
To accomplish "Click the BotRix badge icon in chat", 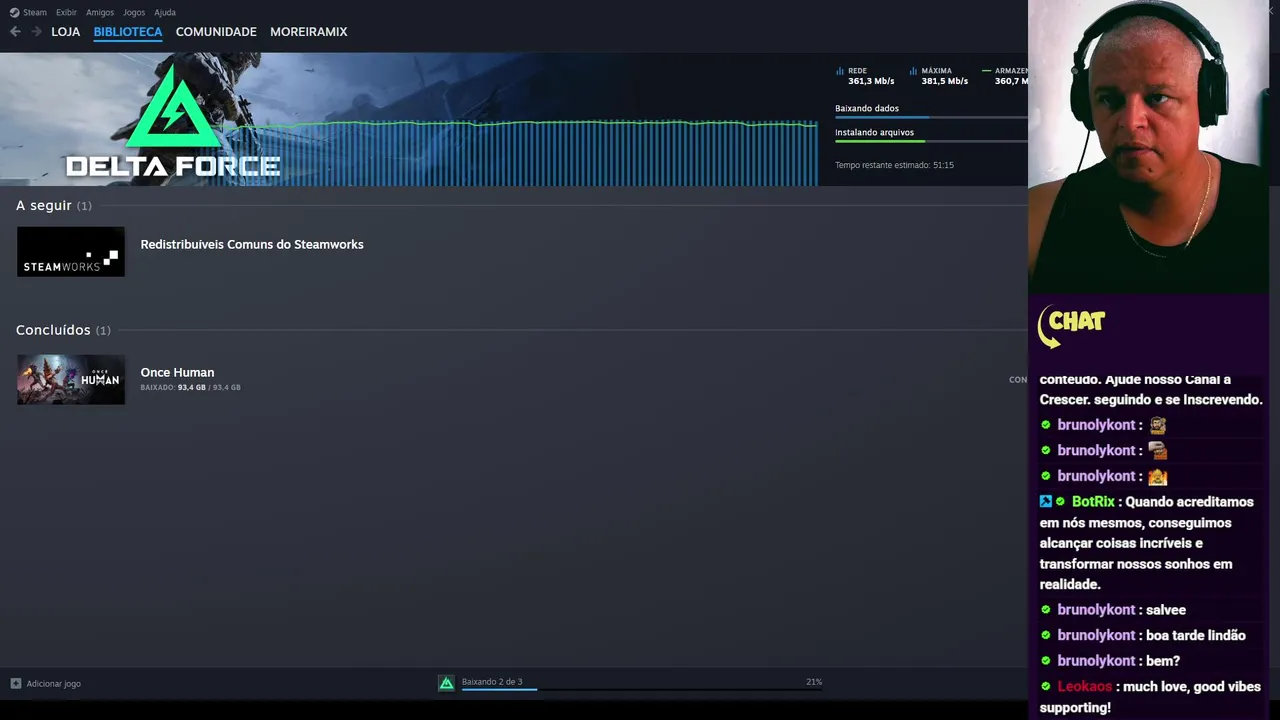I will 1045,502.
